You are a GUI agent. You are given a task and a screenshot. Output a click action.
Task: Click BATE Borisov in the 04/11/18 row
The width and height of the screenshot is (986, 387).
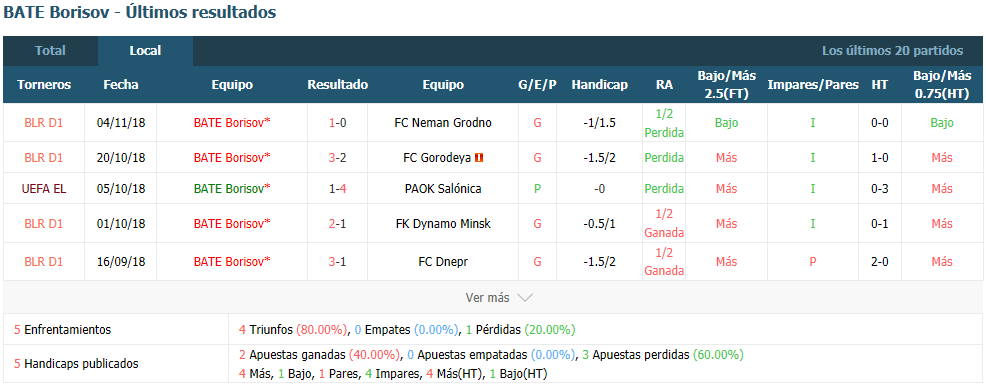(x=232, y=123)
